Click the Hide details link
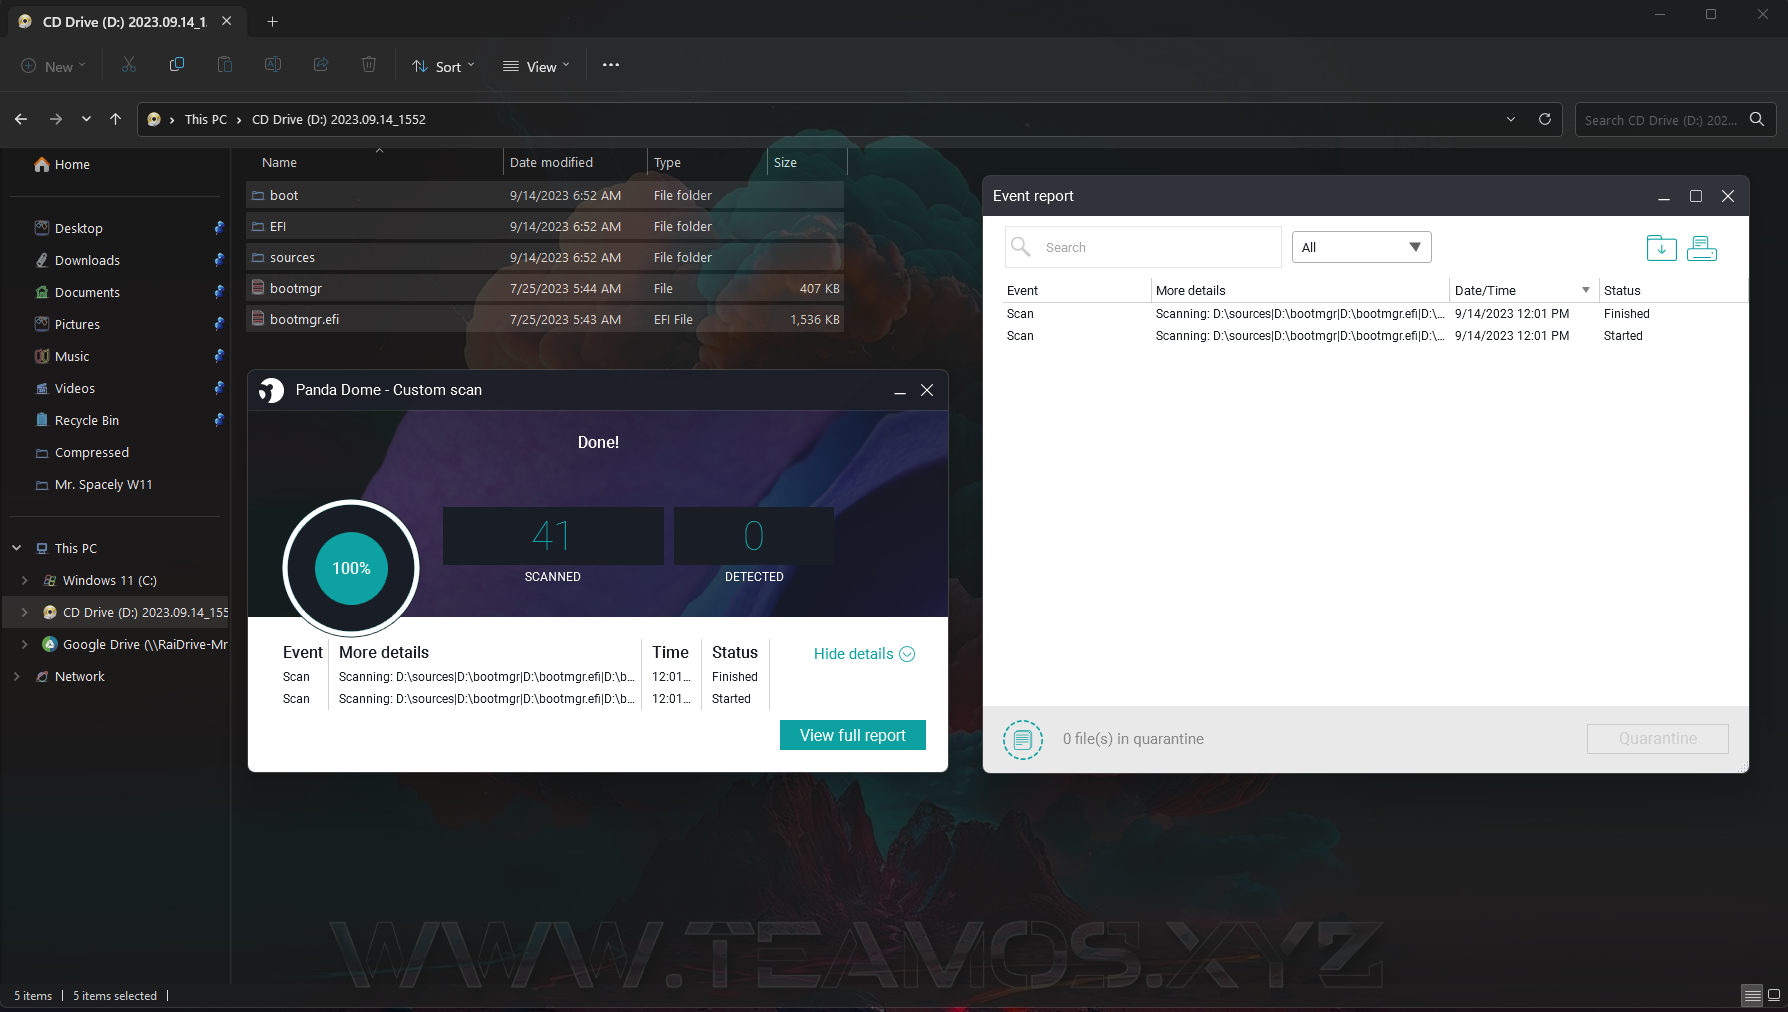Screen dimensions: 1788x1012 pos(864,654)
